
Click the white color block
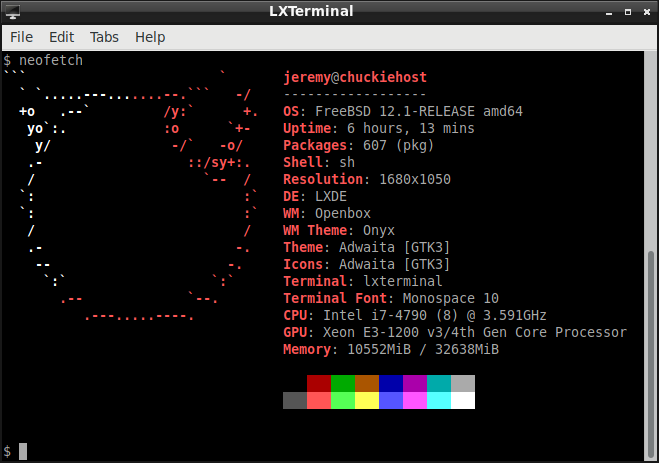(x=463, y=400)
